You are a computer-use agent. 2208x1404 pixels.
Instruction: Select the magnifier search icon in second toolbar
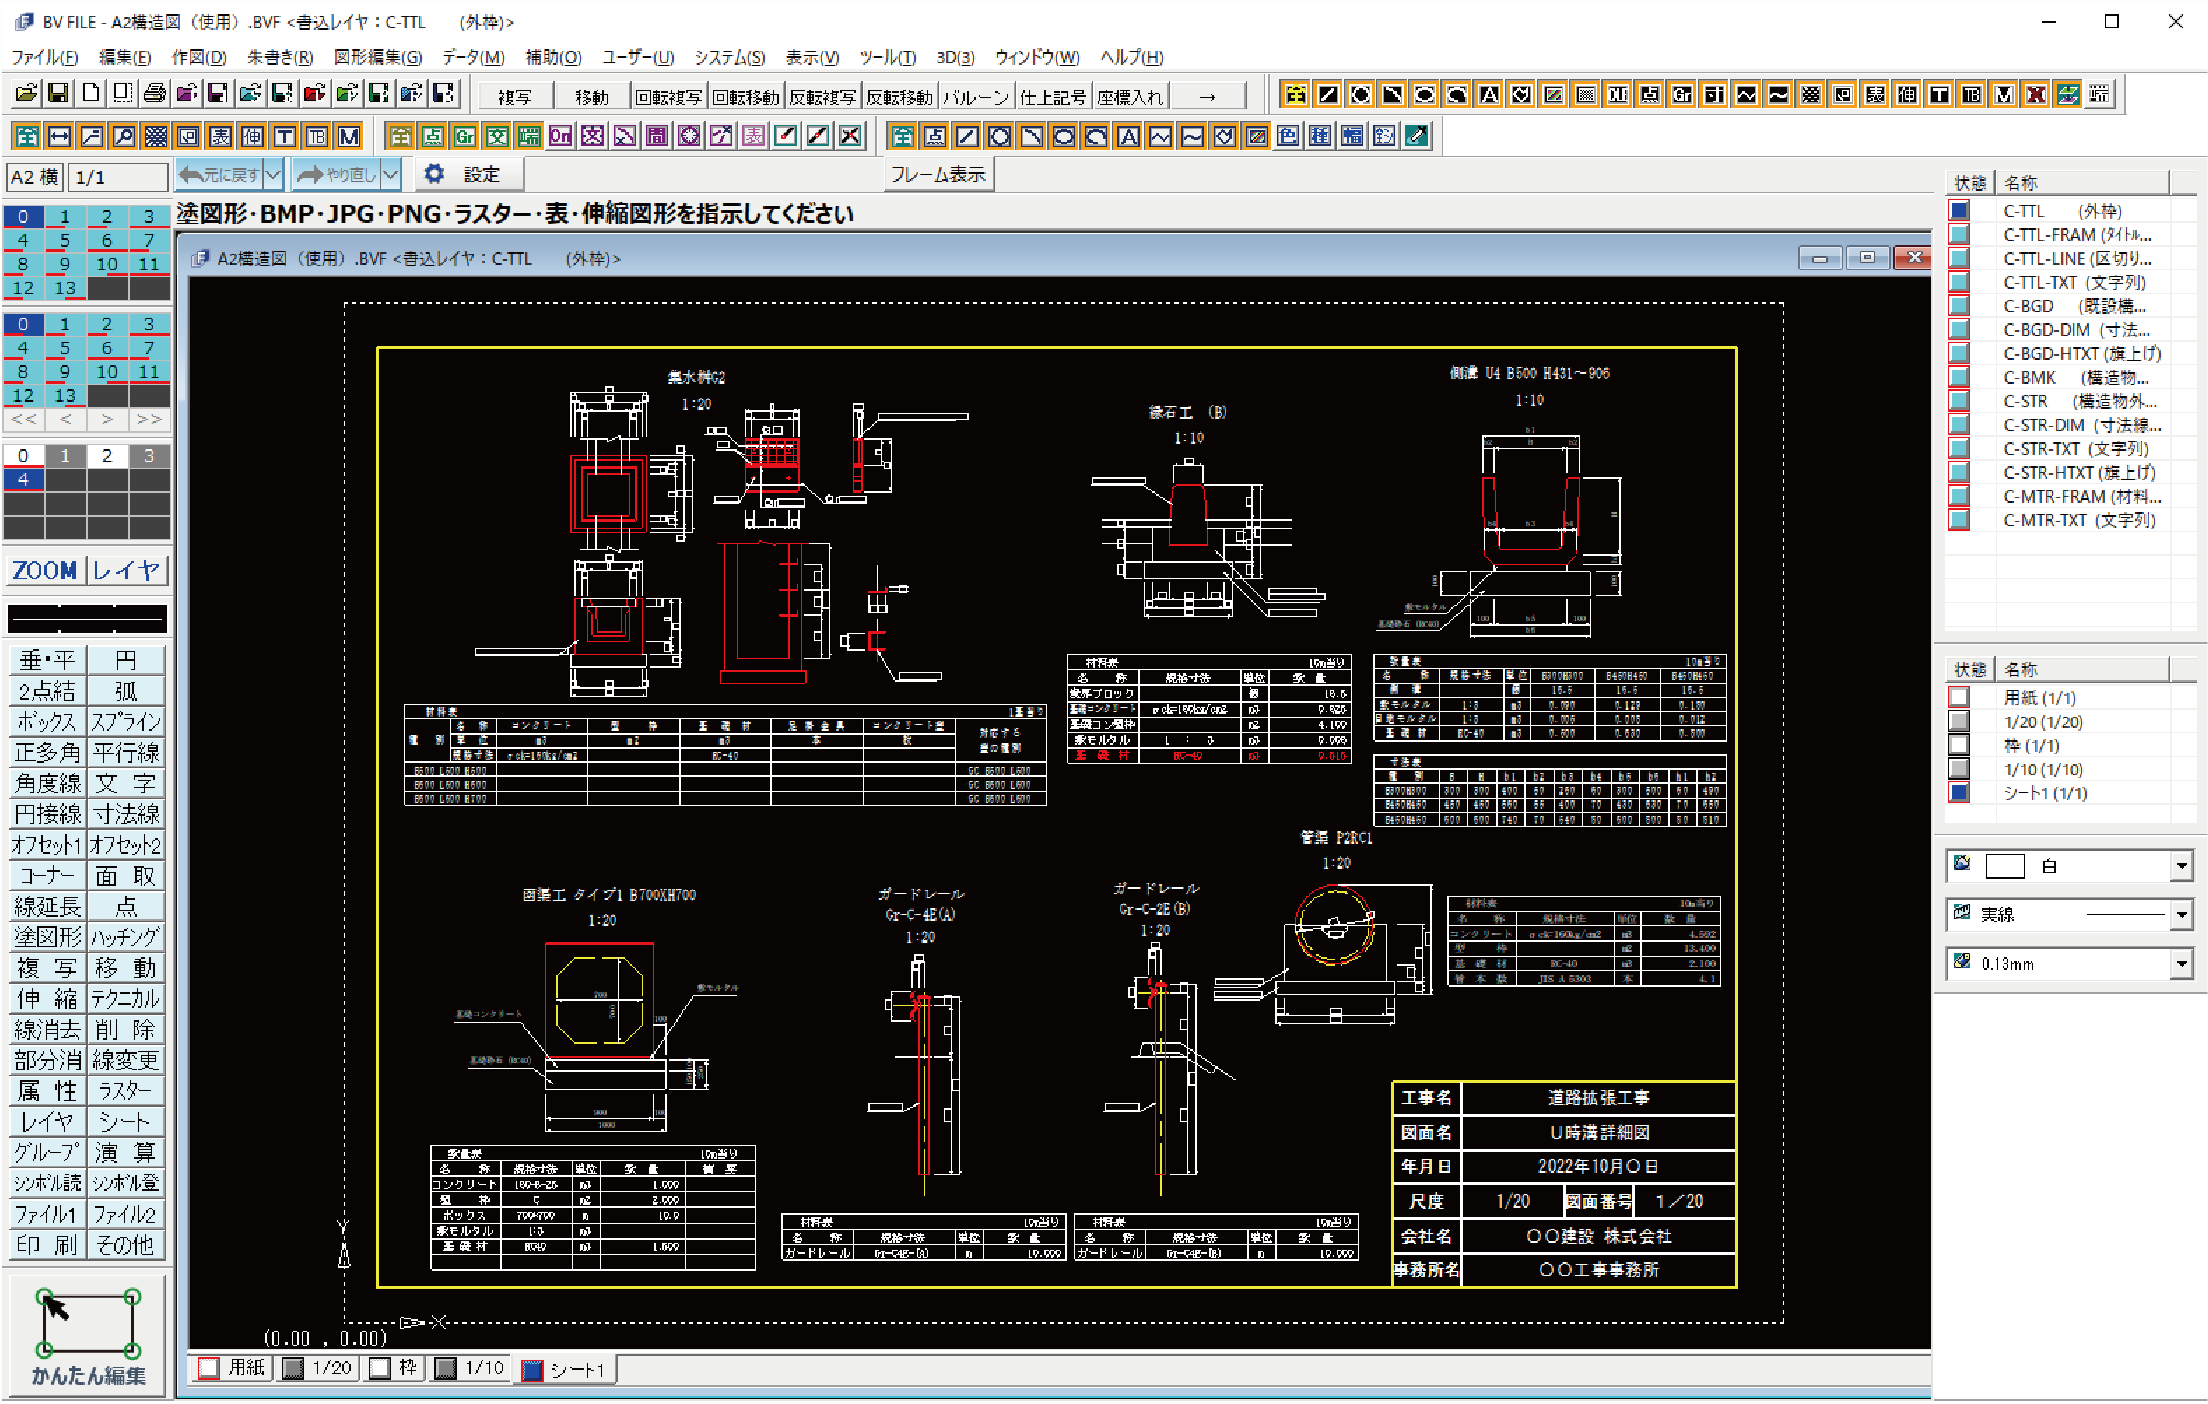coord(124,136)
